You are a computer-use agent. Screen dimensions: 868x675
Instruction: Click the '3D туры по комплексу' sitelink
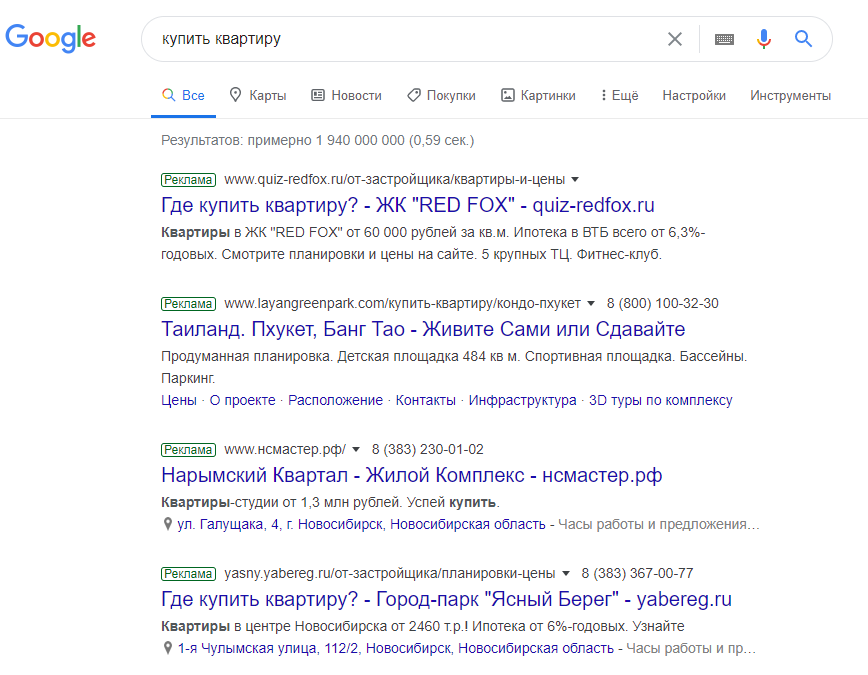click(x=660, y=400)
